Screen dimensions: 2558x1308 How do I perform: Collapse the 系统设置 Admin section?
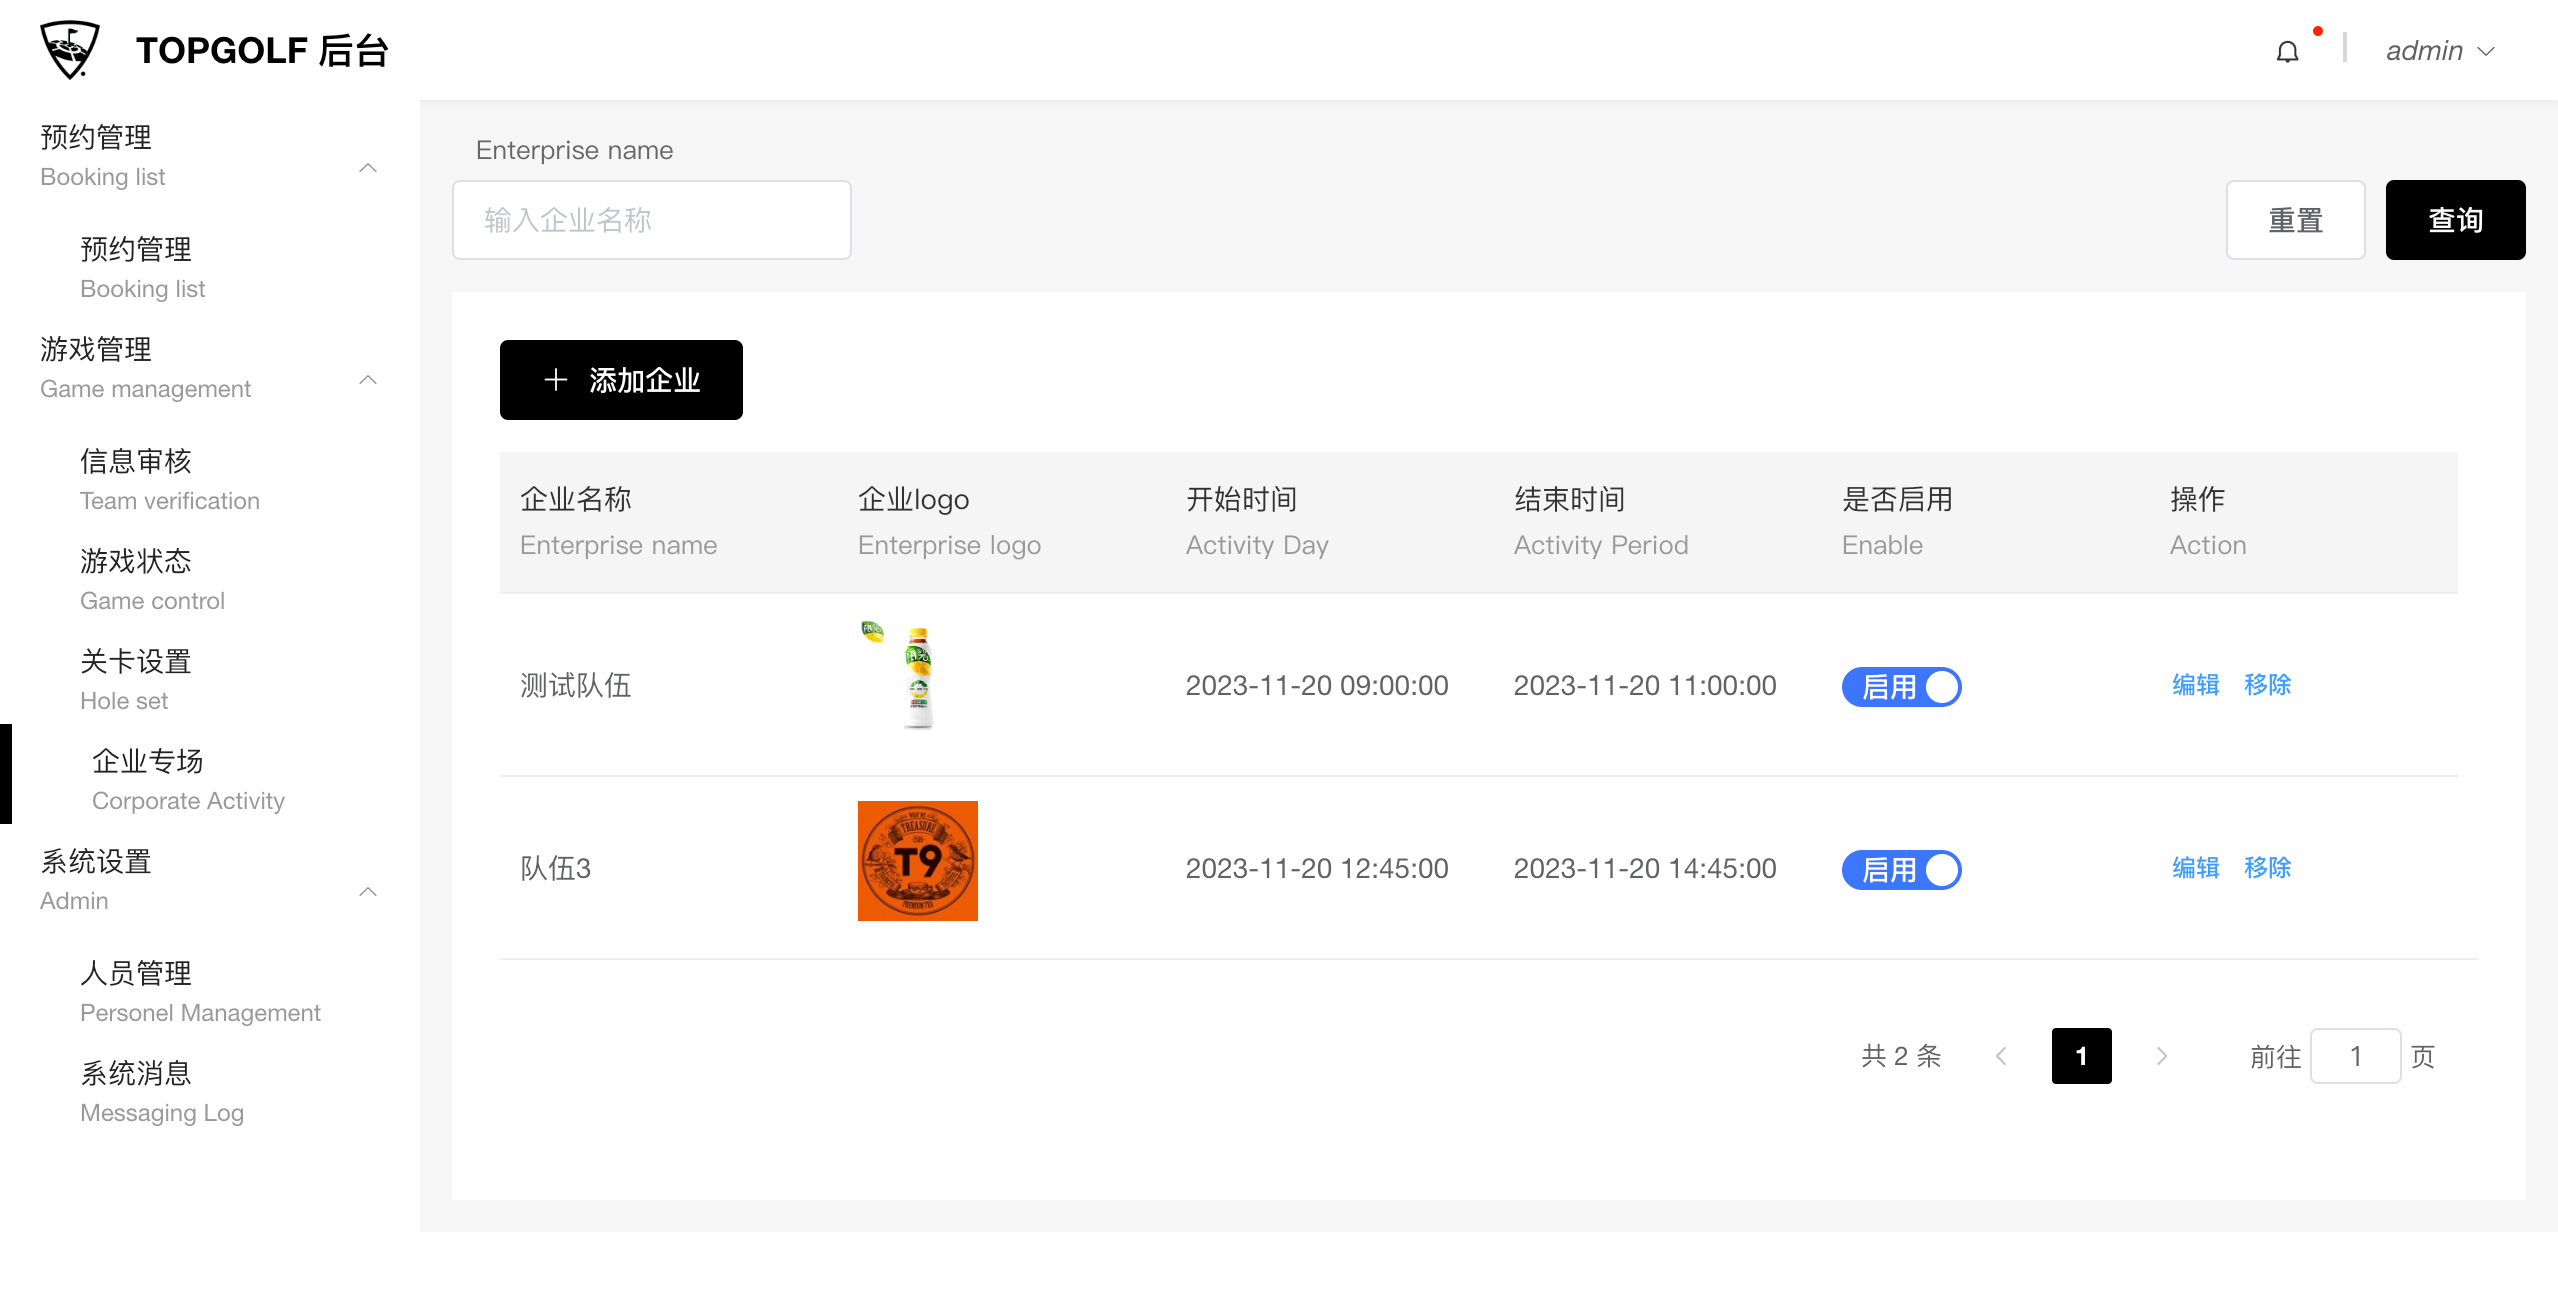[368, 892]
